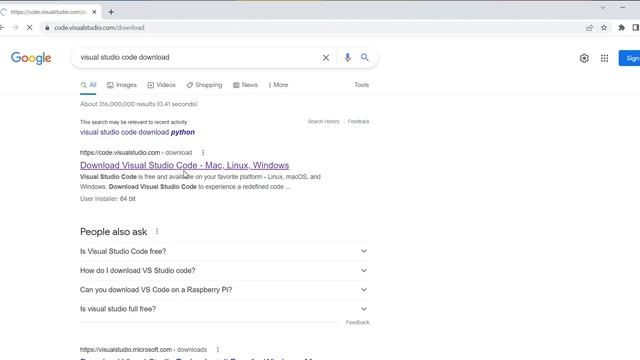Open the search Tools options
The image size is (640, 360).
362,85
